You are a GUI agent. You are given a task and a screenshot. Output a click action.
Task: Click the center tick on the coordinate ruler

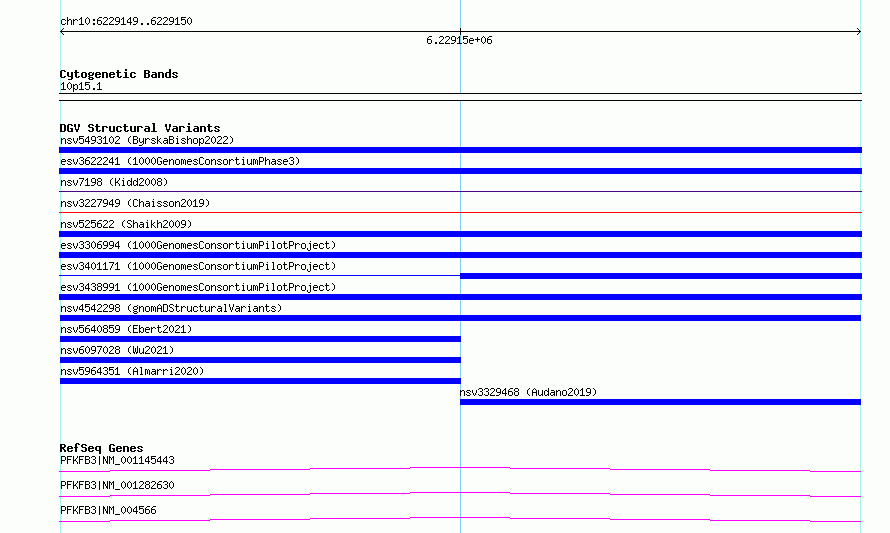460,32
